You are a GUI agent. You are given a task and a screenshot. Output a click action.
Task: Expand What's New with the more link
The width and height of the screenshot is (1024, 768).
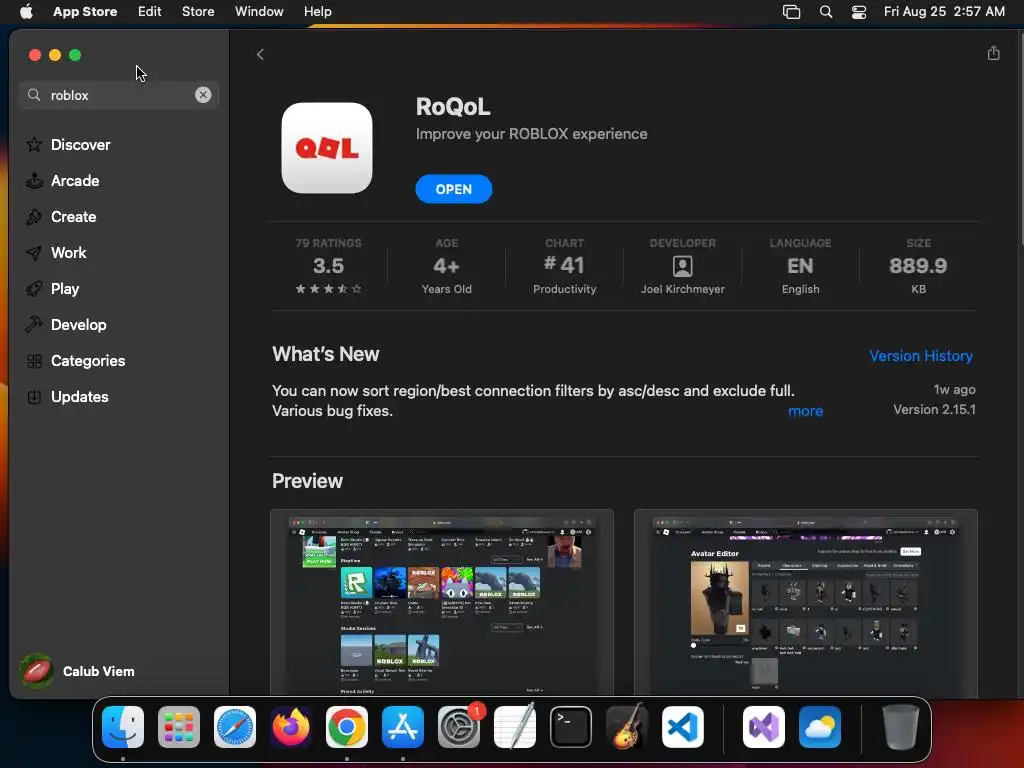[x=805, y=411]
